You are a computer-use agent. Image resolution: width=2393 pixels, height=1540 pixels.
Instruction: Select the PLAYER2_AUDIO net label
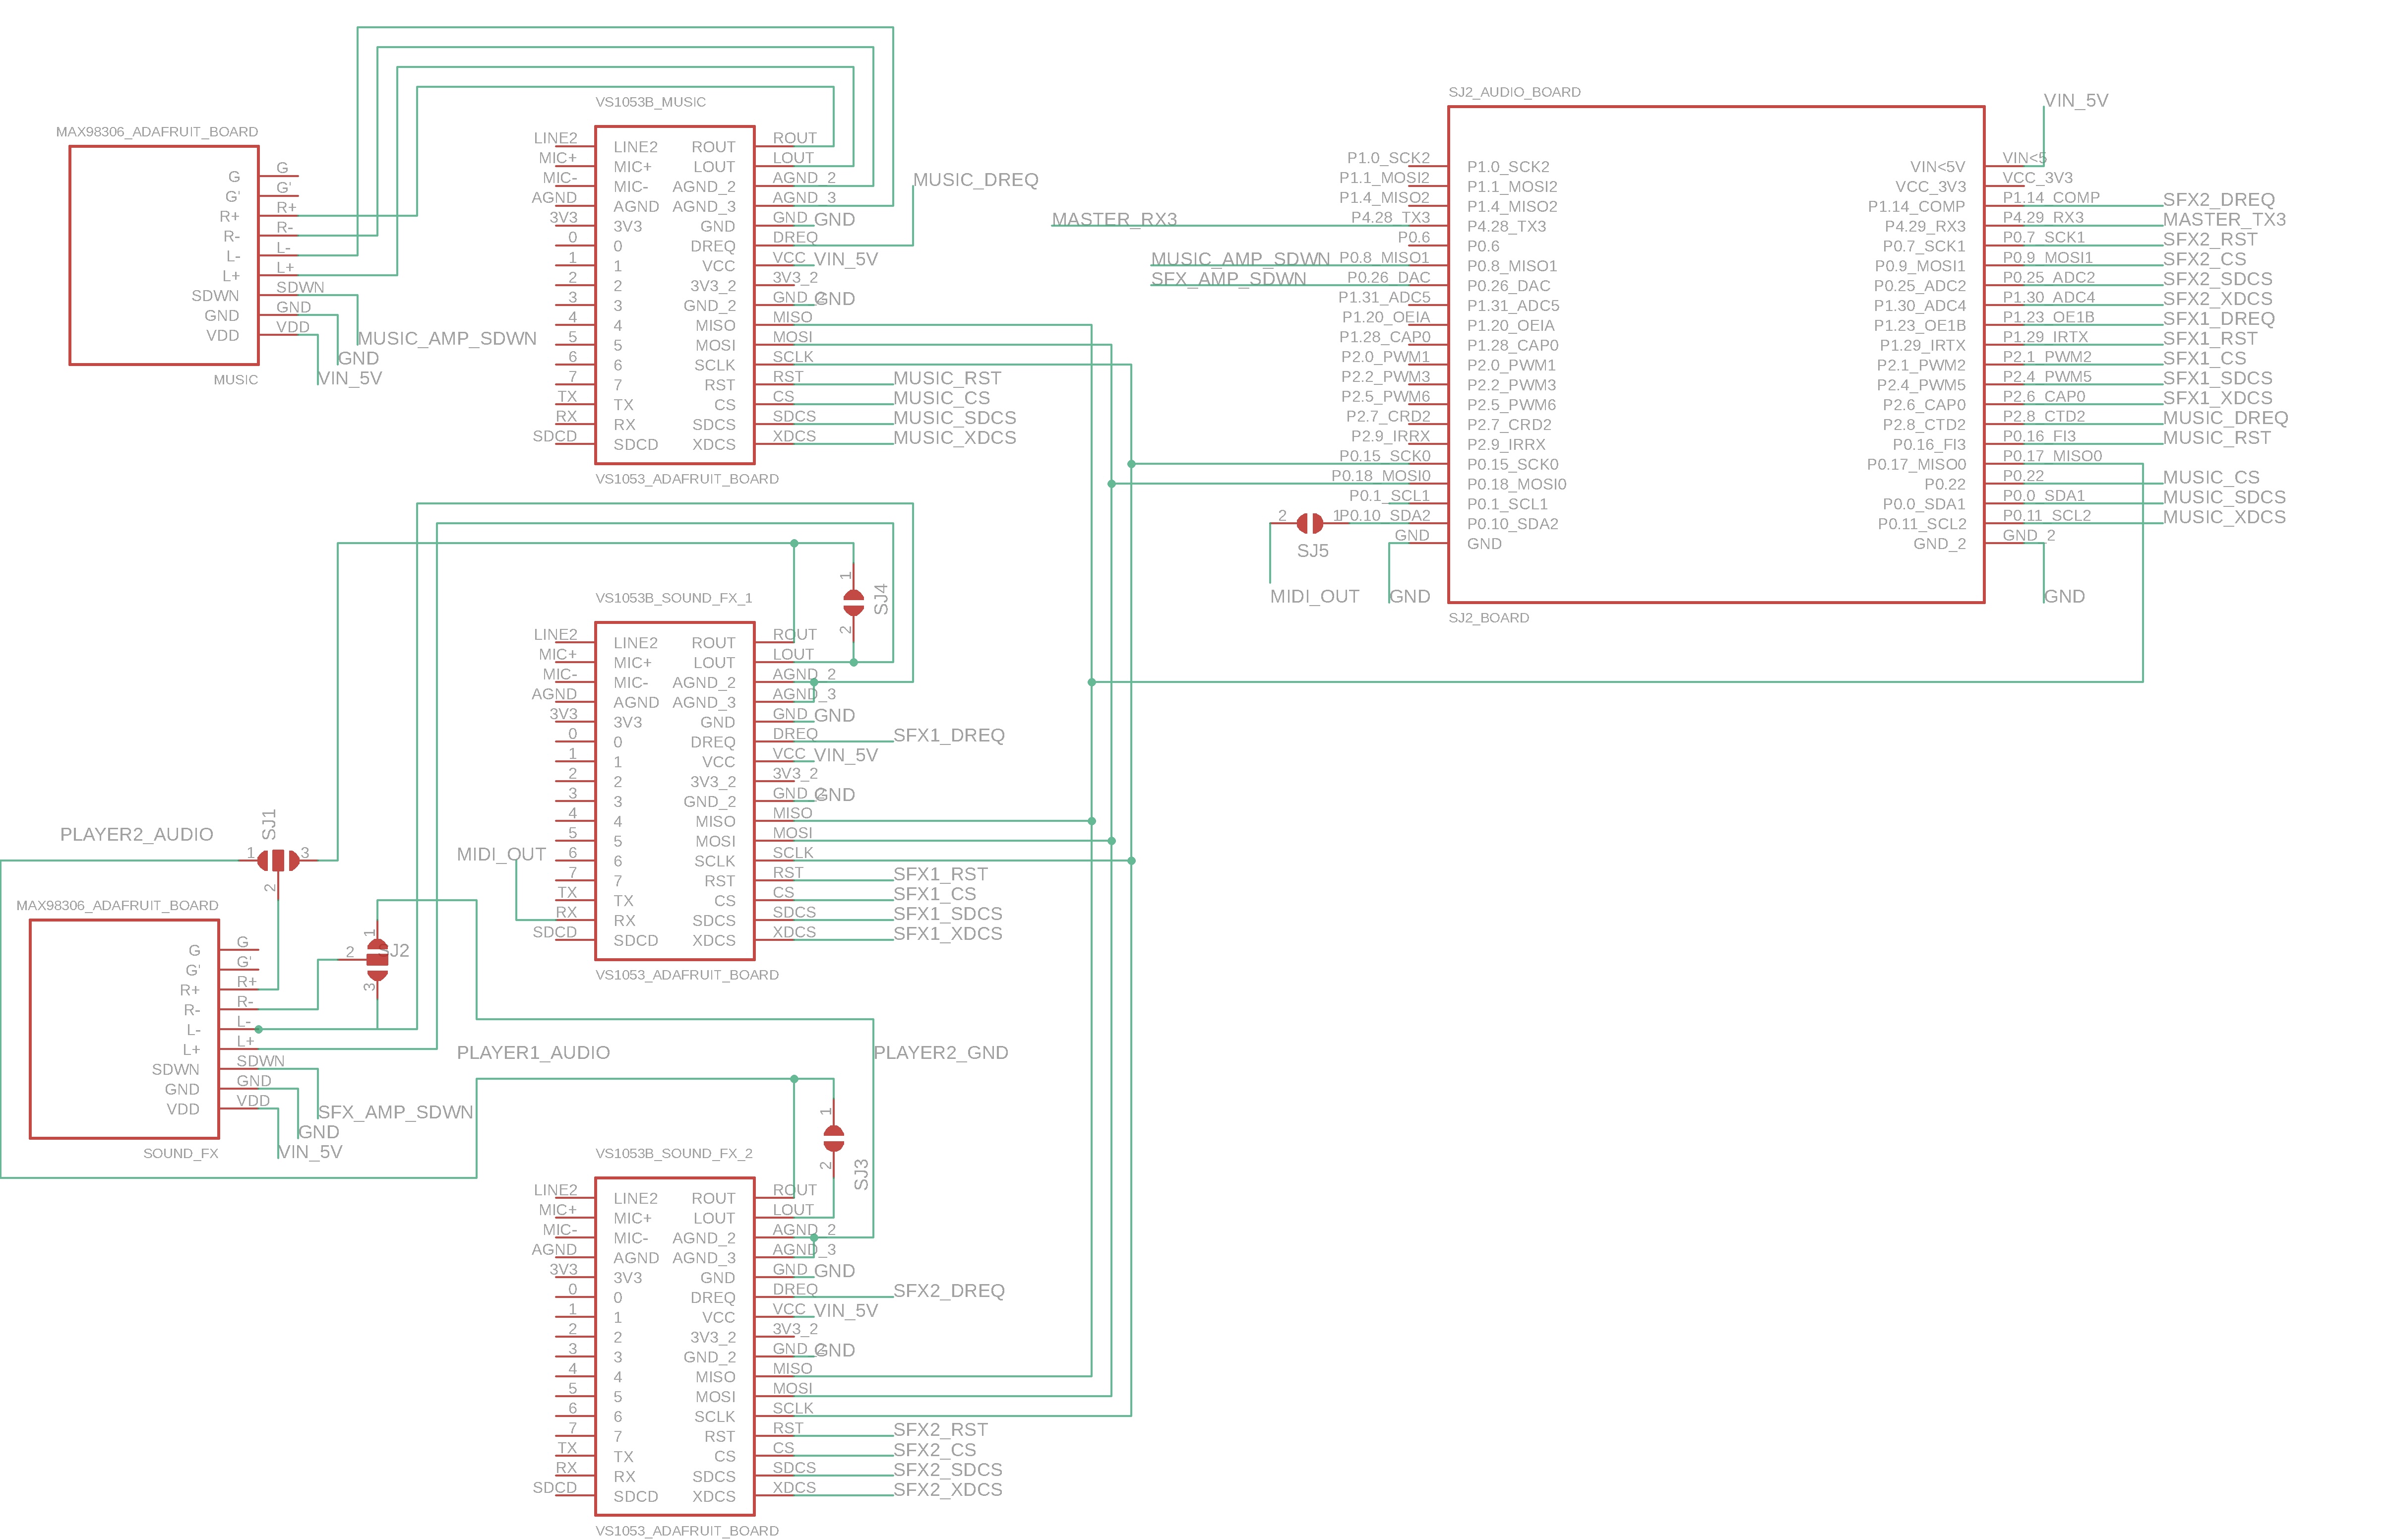[x=137, y=834]
